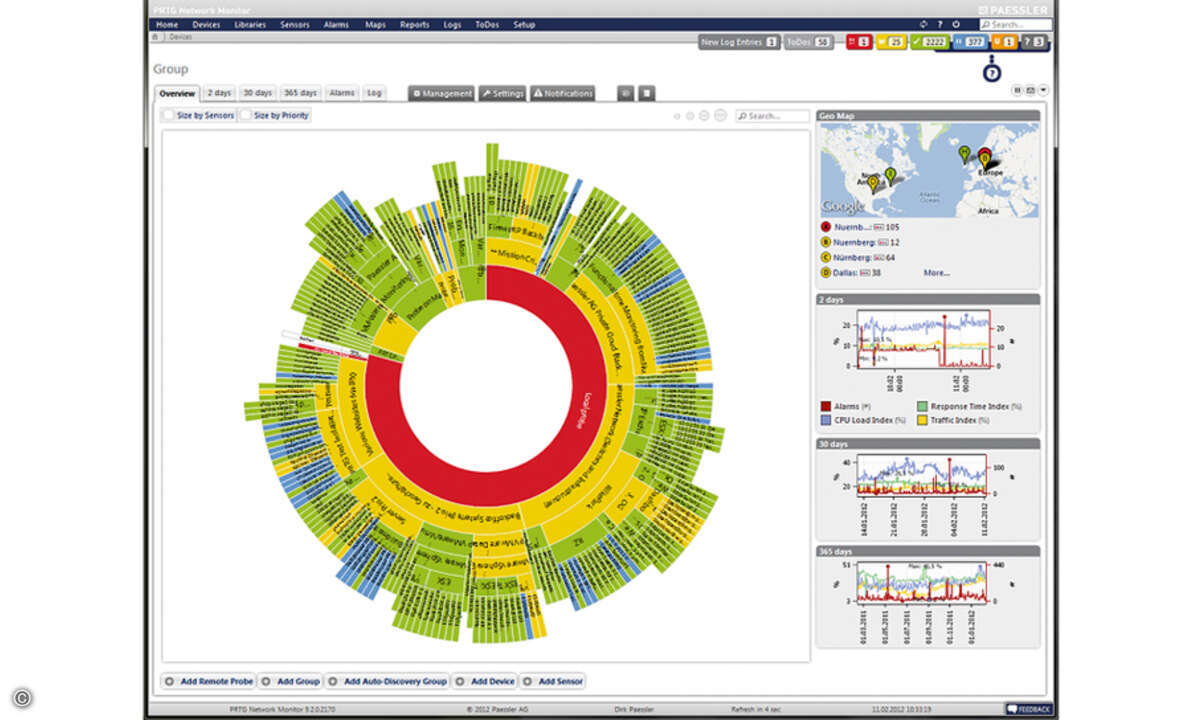
Task: Click the gray unknown sensors badge
Action: [x=1035, y=42]
